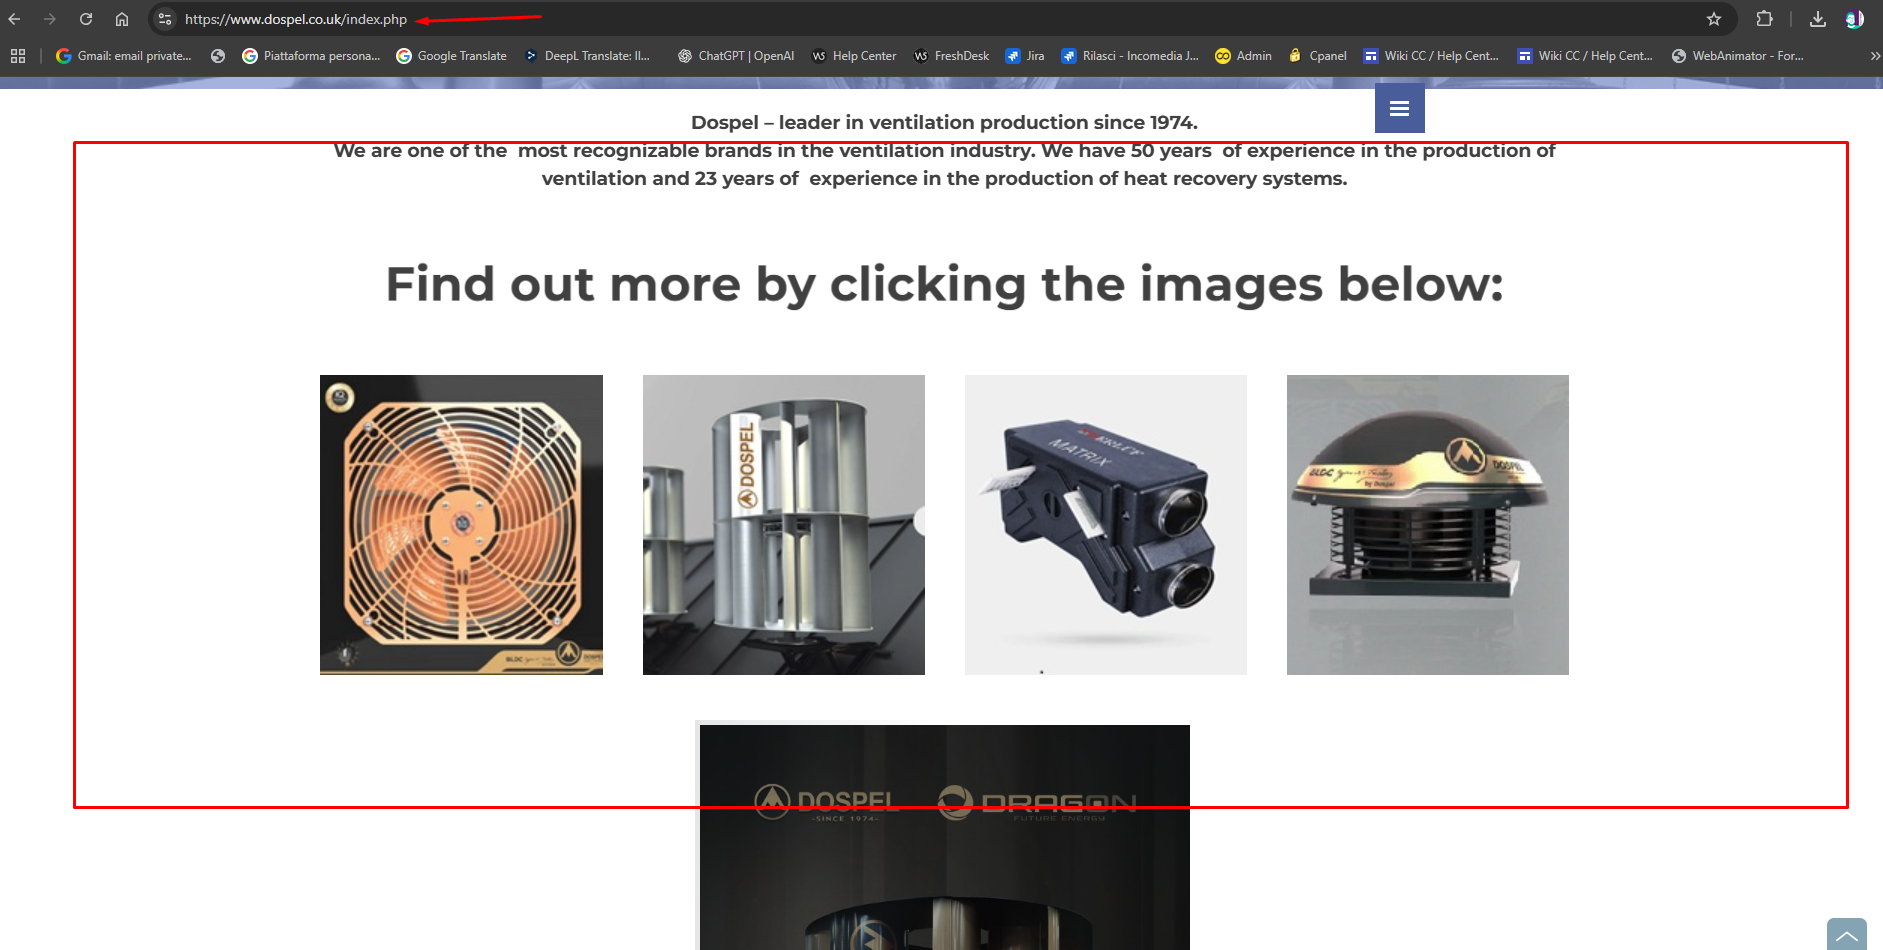The image size is (1883, 950).
Task: Click the browser forward arrow
Action: point(50,19)
